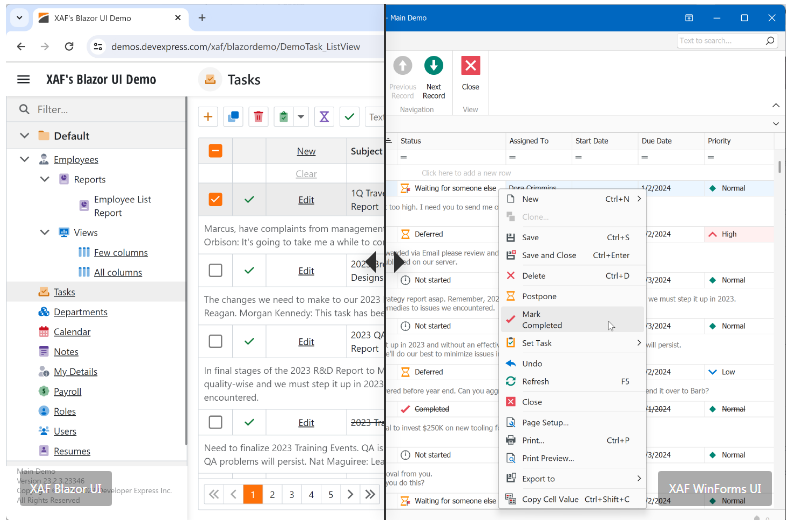Screen dimensions: 792x525
Task: Click Next Record in WinForms ribbon
Action: [433, 77]
